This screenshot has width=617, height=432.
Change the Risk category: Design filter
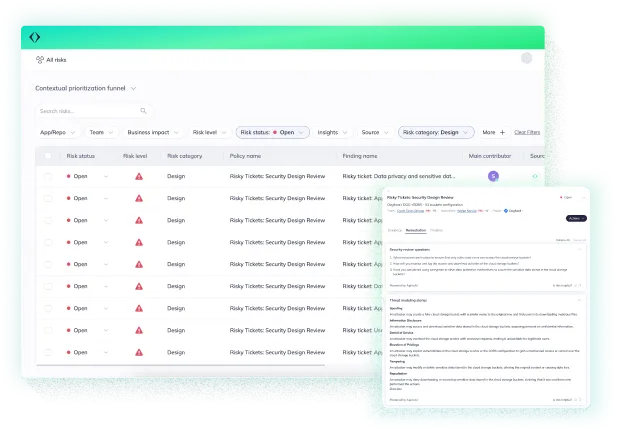pos(436,133)
